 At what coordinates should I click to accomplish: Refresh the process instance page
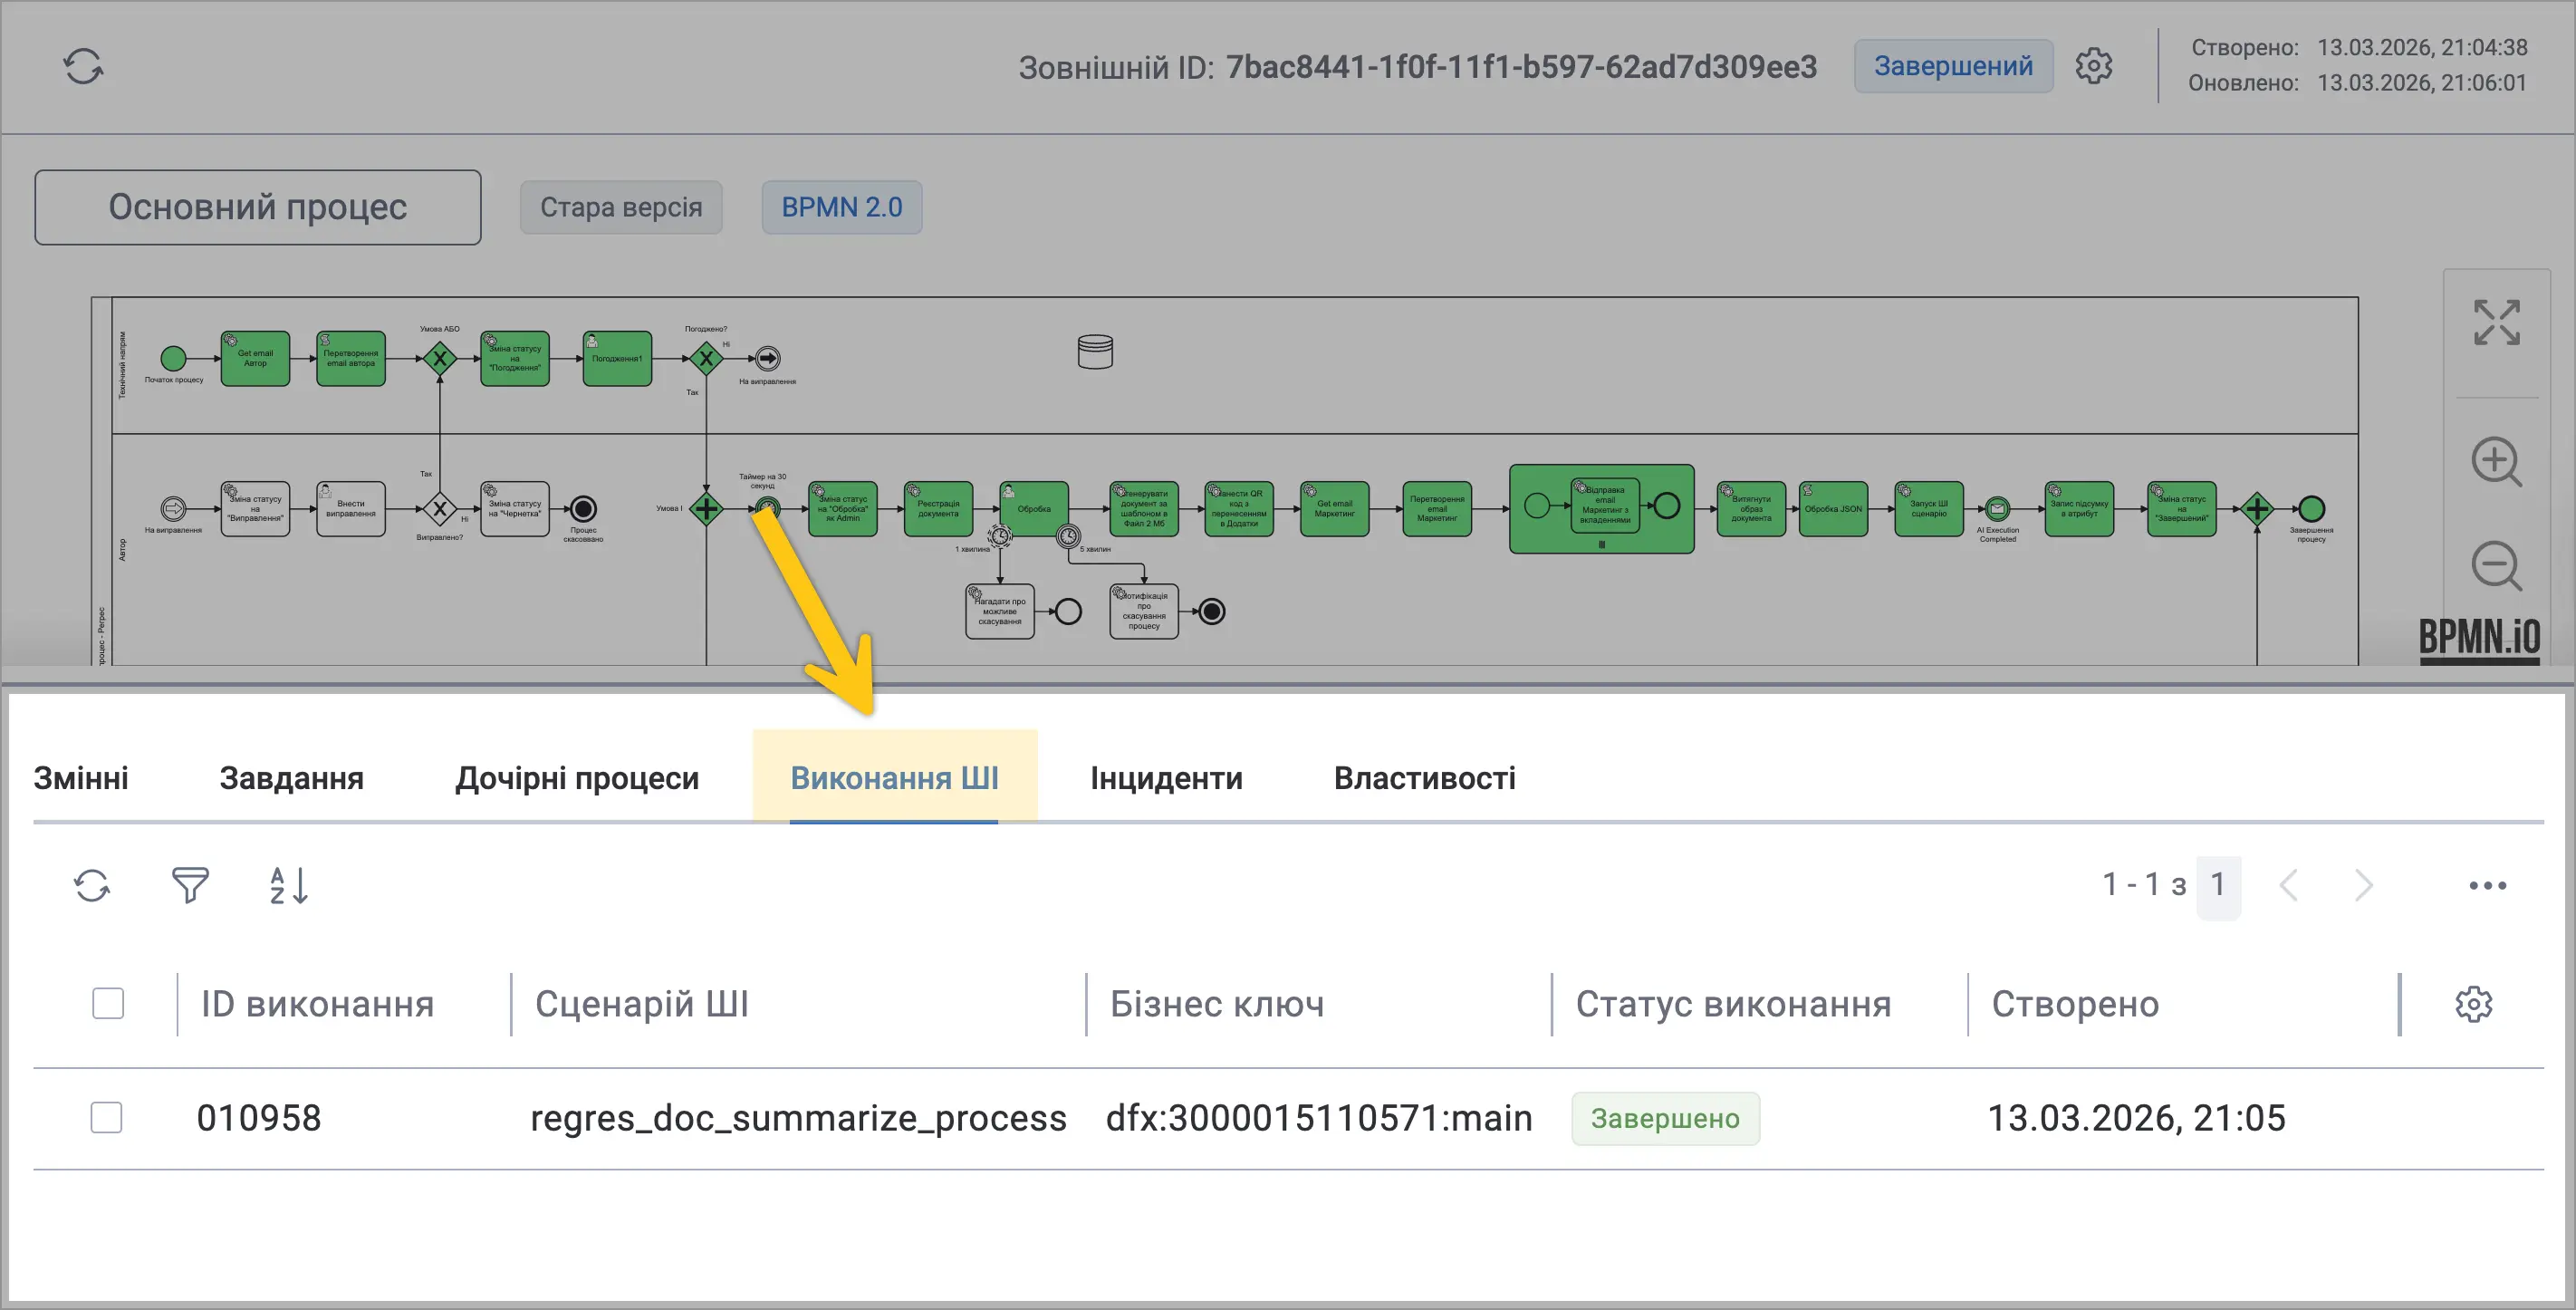83,67
